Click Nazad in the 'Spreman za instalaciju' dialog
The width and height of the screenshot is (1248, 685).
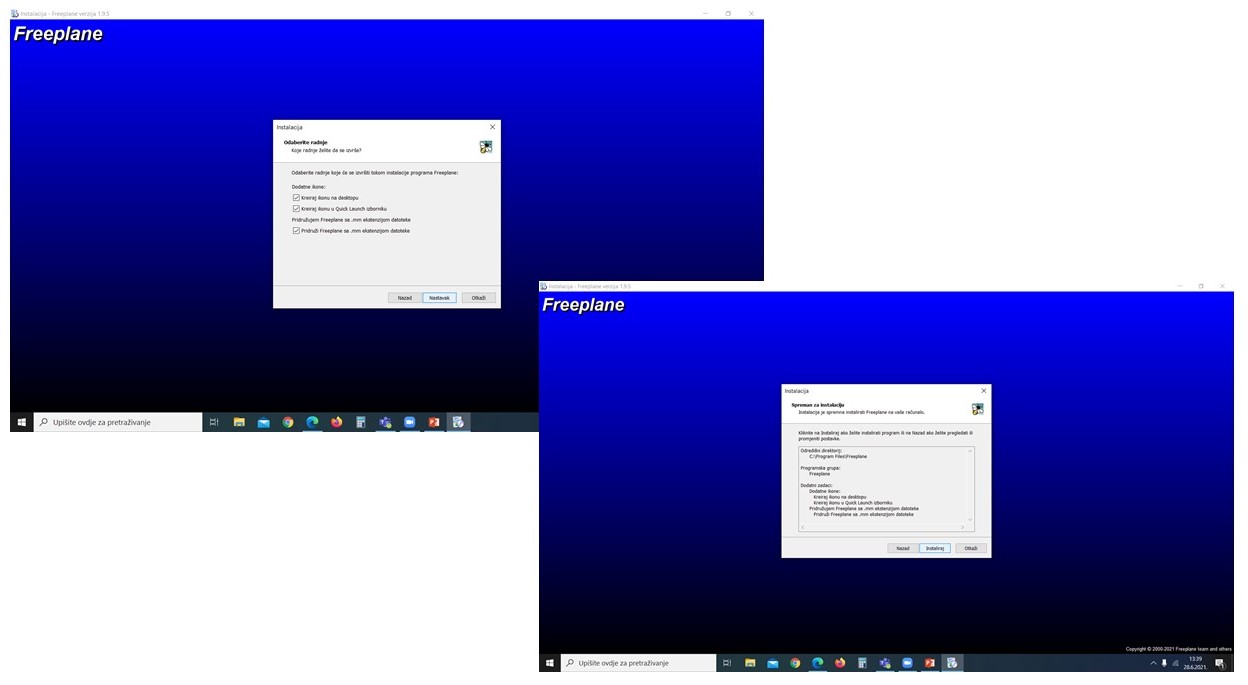903,548
